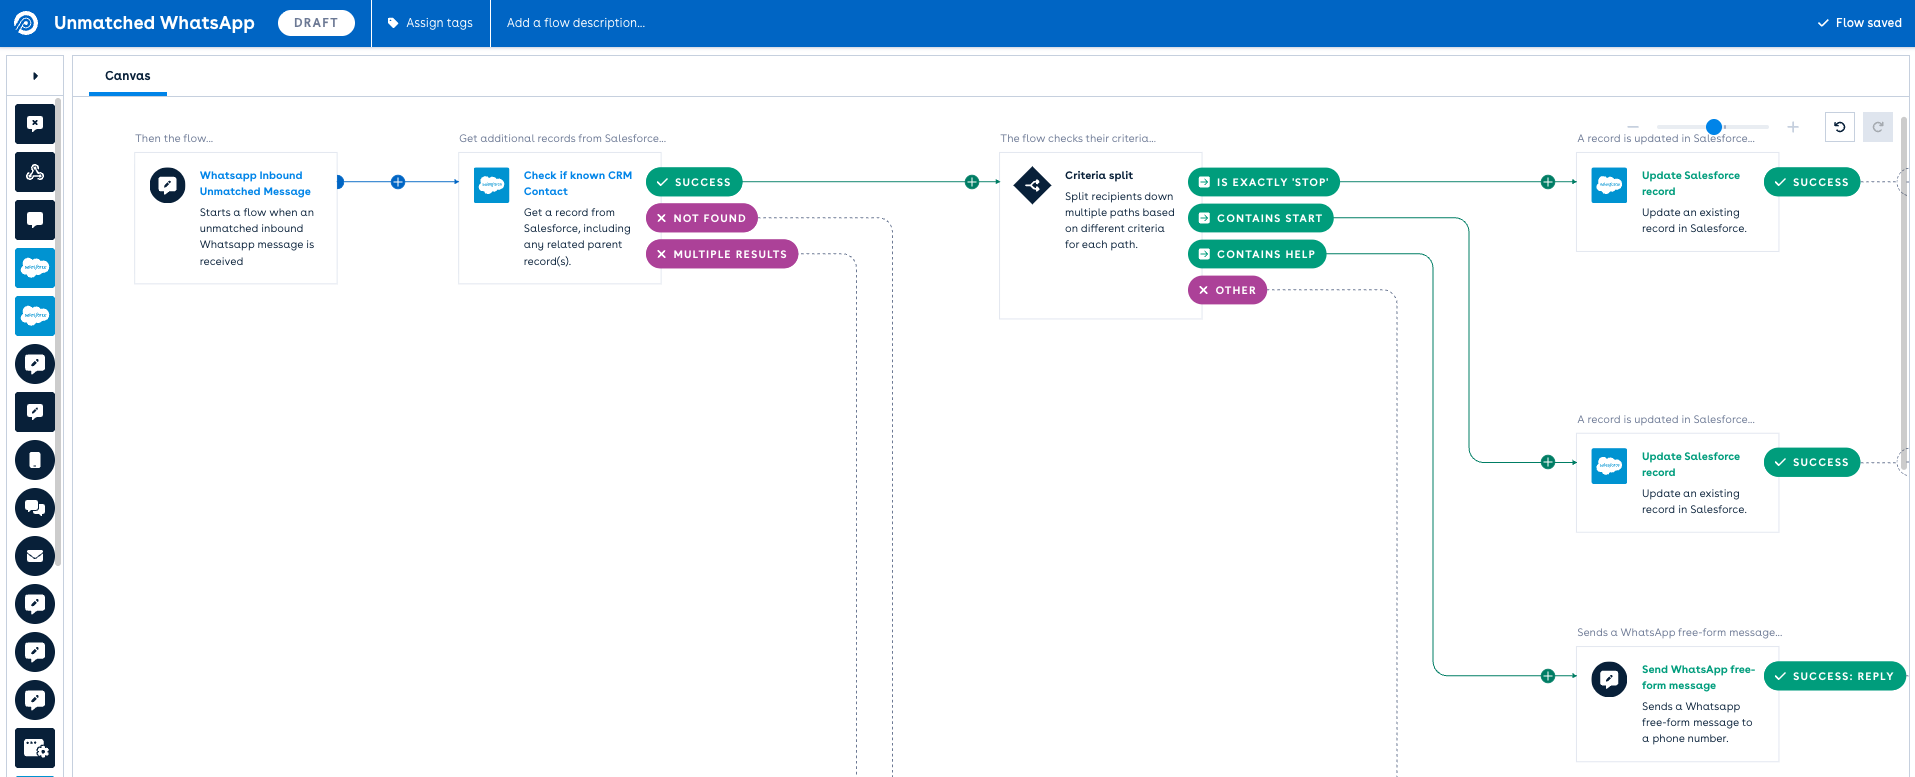Click the envelope email step icon
1915x777 pixels.
[35, 556]
